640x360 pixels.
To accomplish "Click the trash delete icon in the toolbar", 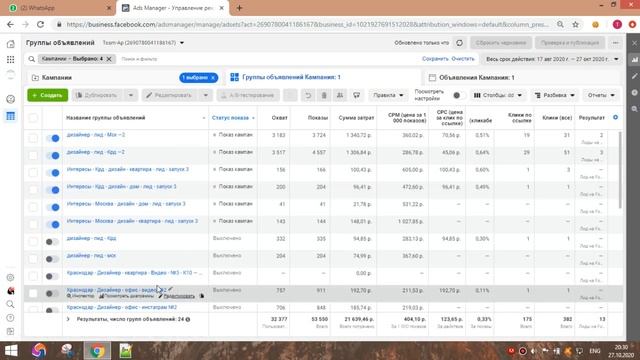I will [x=324, y=95].
